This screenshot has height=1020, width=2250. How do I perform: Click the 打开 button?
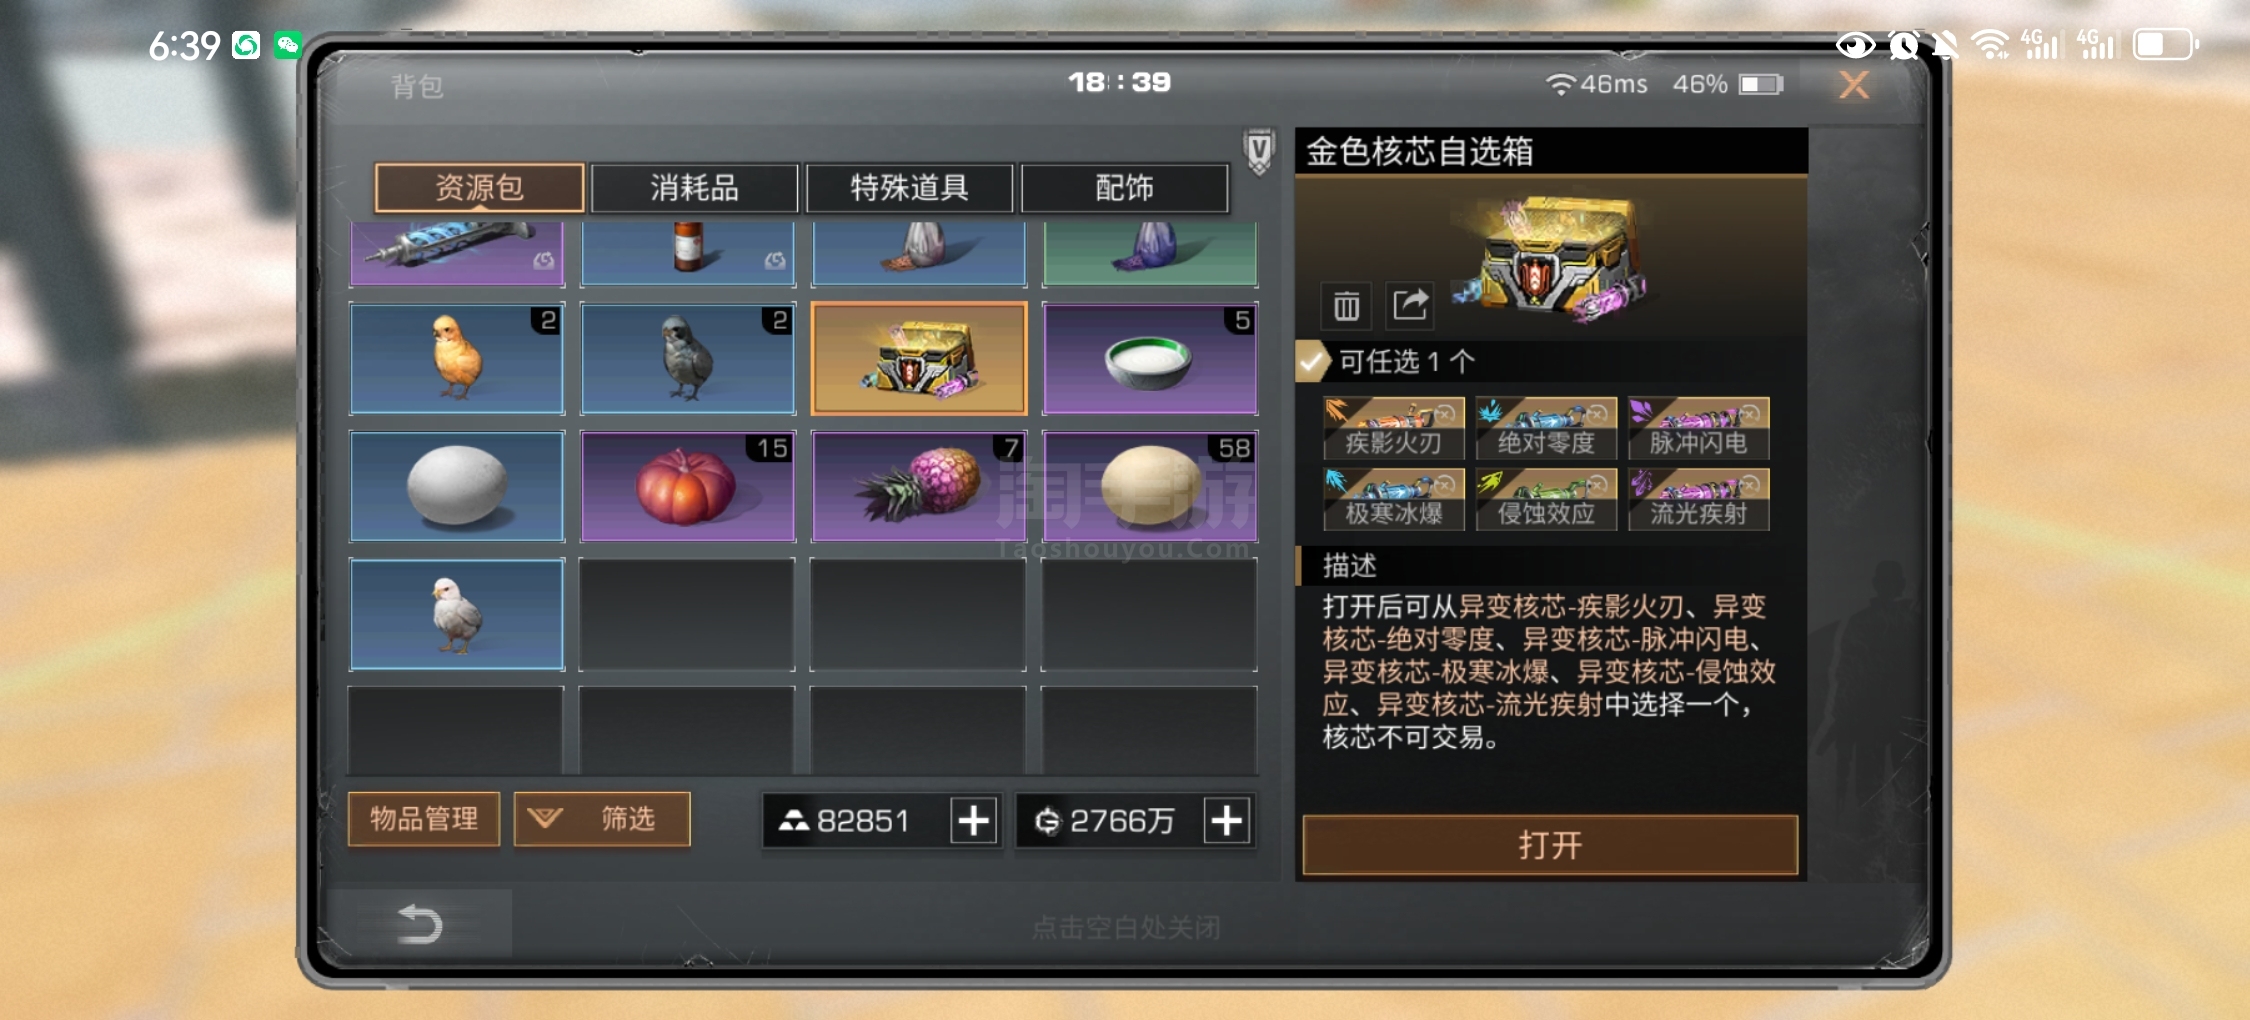[x=1550, y=845]
